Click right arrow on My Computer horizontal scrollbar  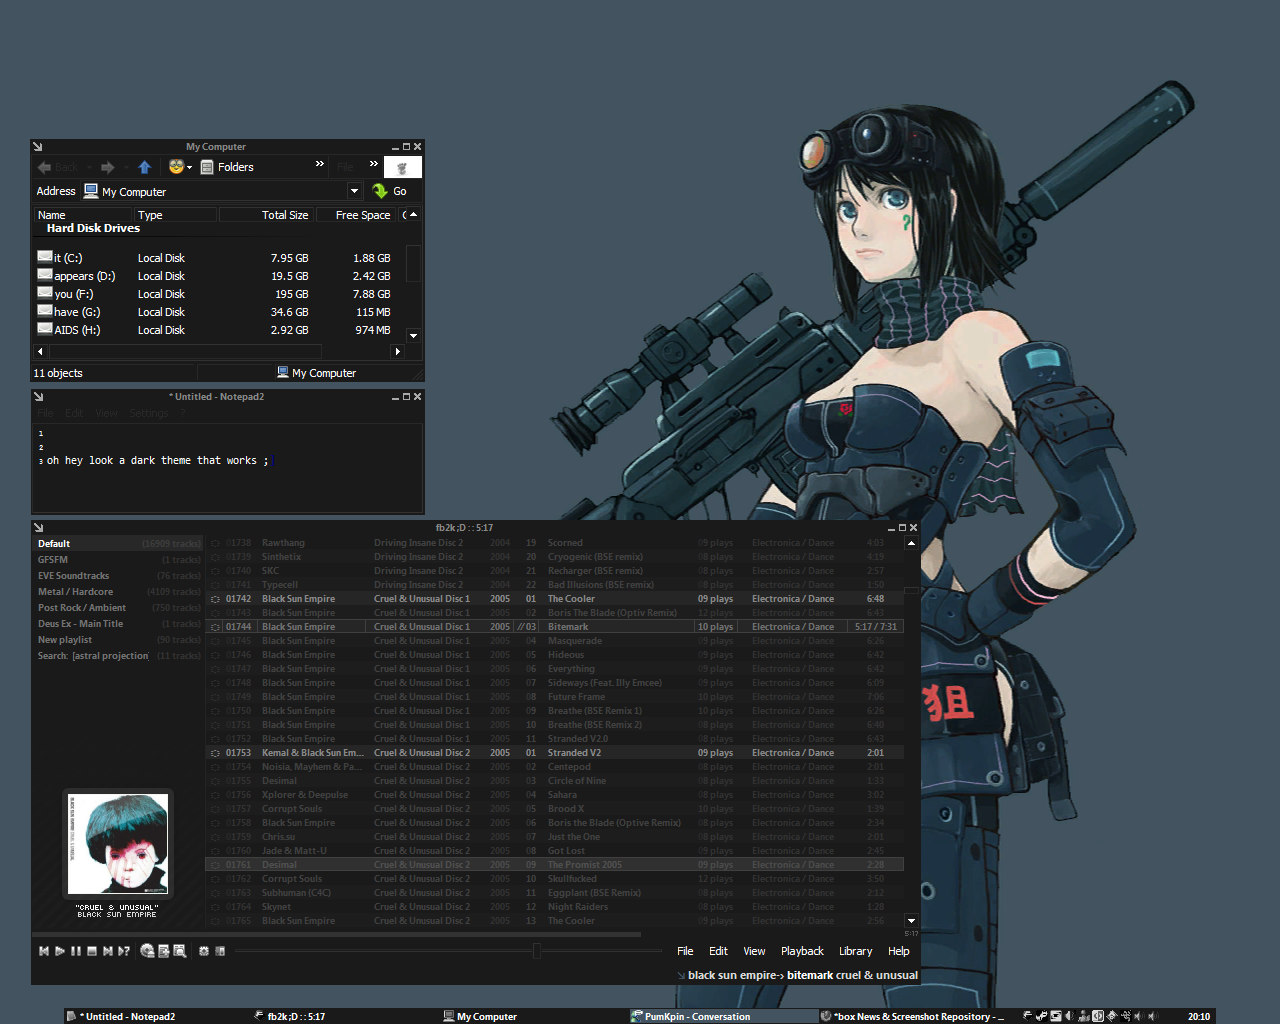(397, 352)
